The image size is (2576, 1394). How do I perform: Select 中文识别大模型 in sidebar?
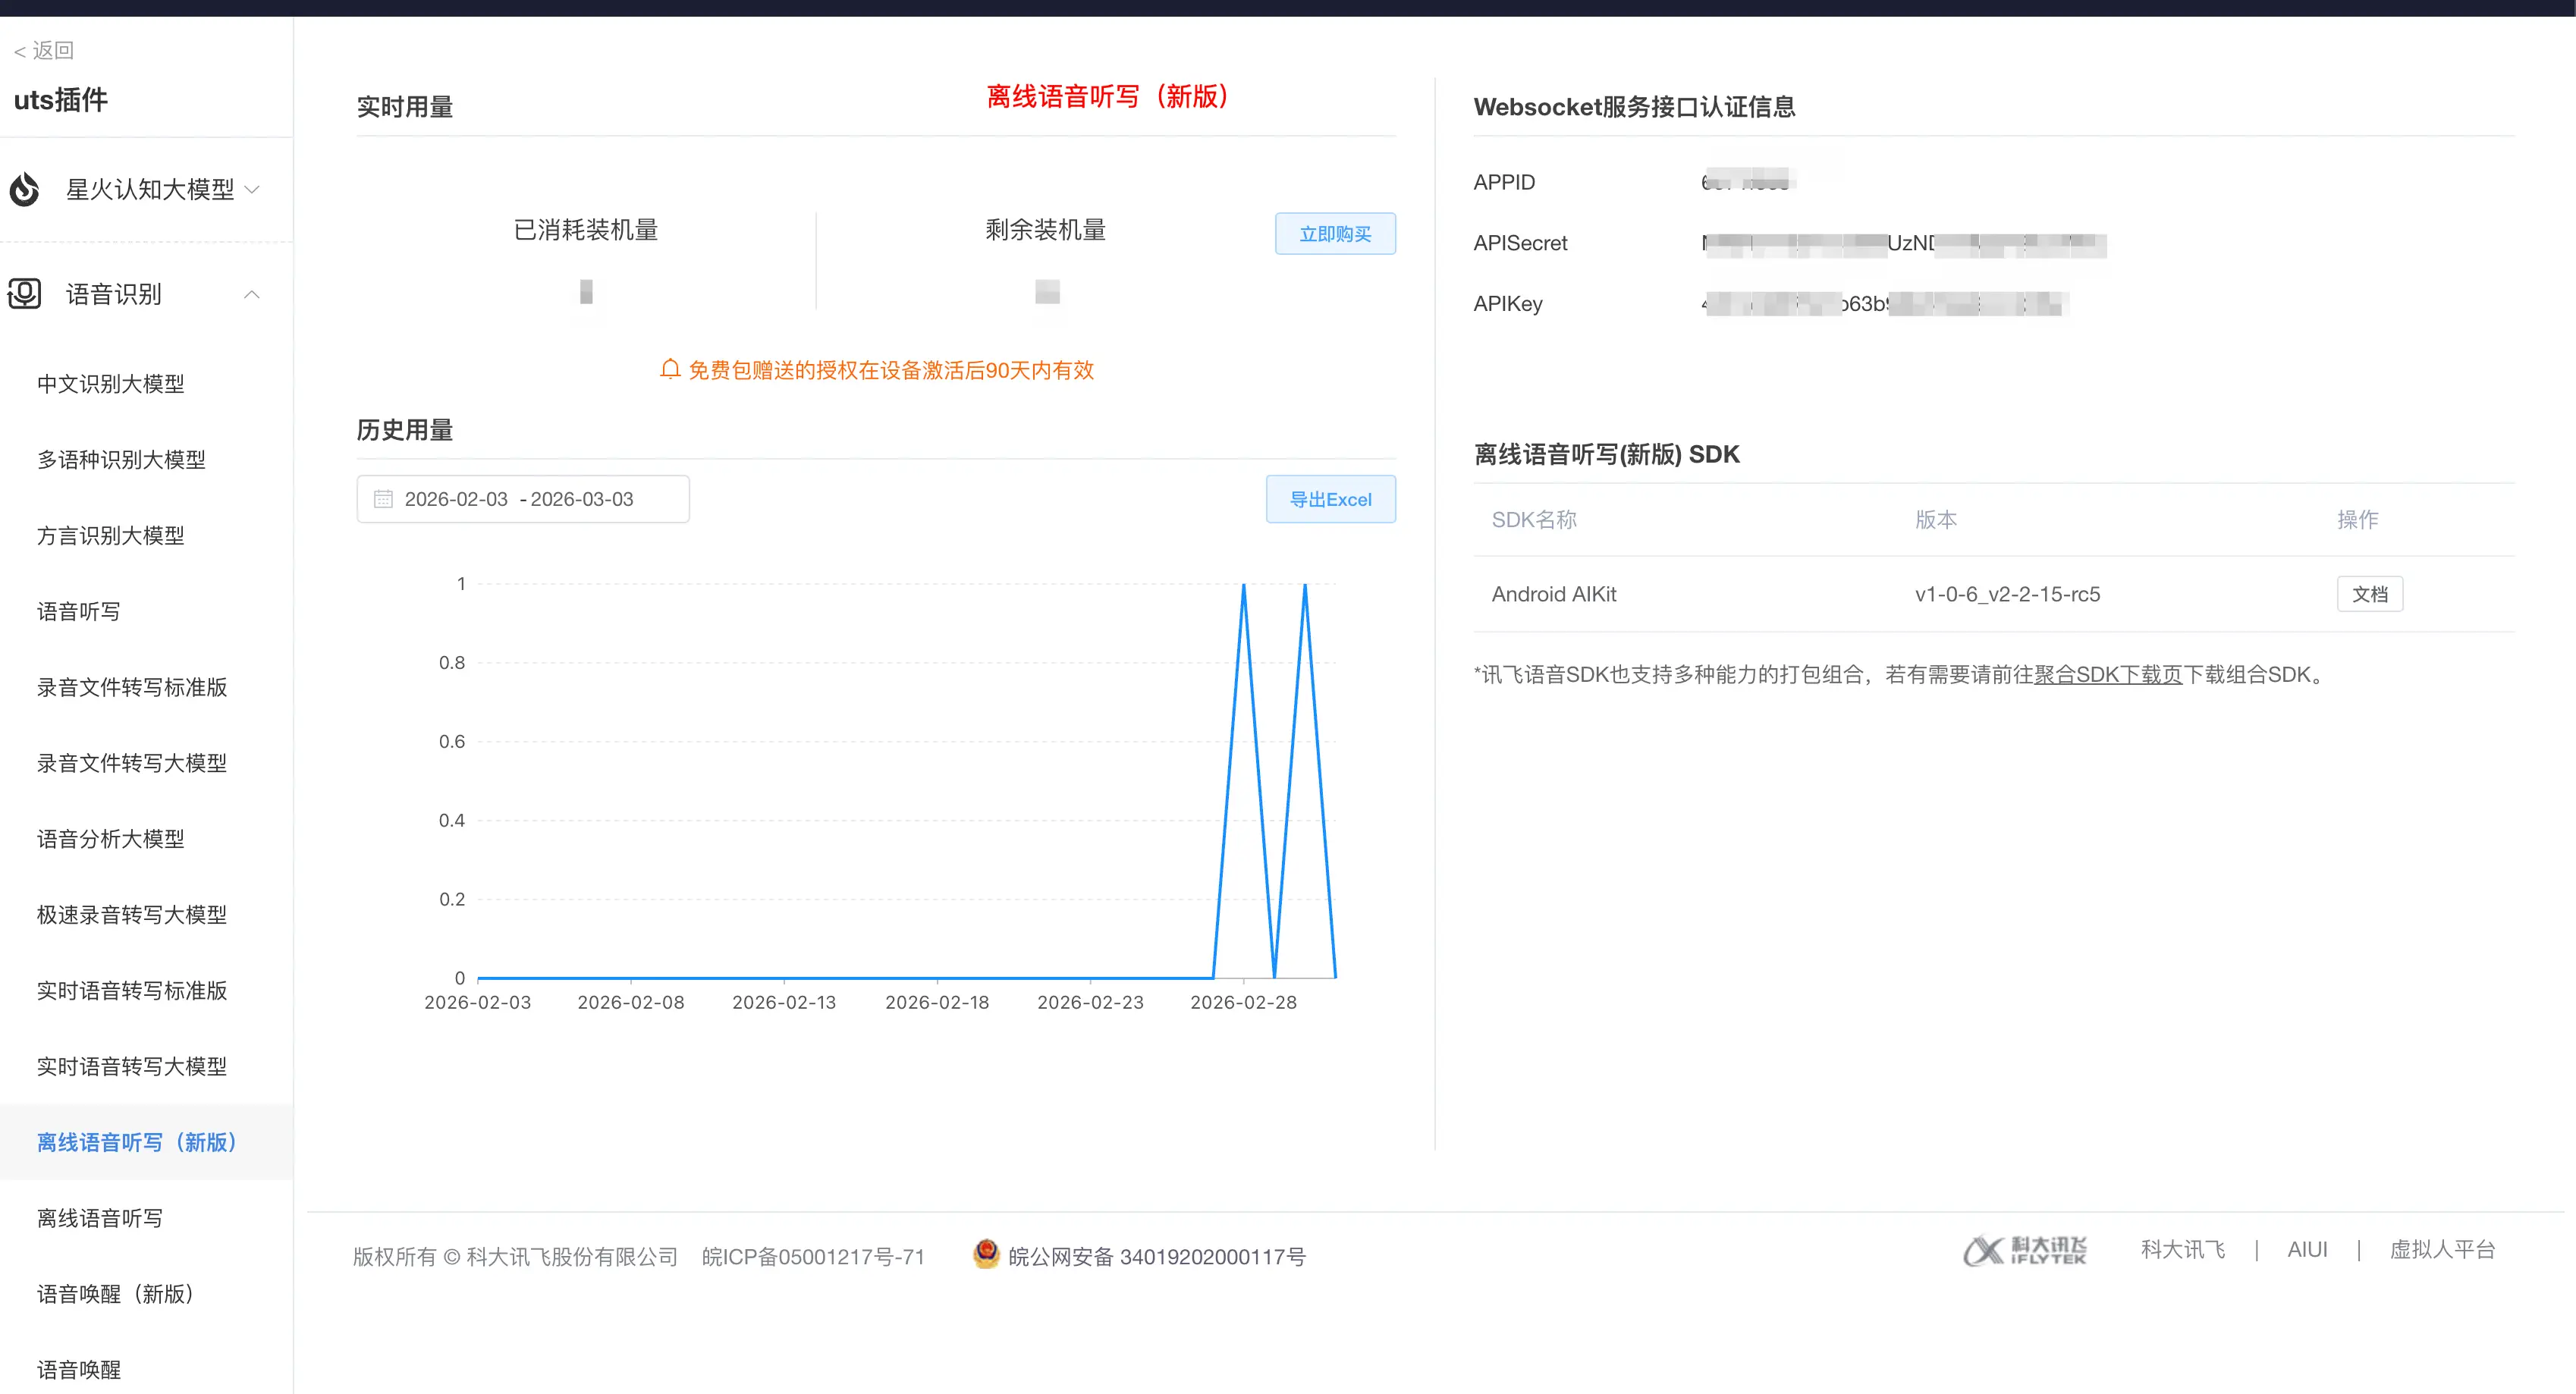pos(111,384)
